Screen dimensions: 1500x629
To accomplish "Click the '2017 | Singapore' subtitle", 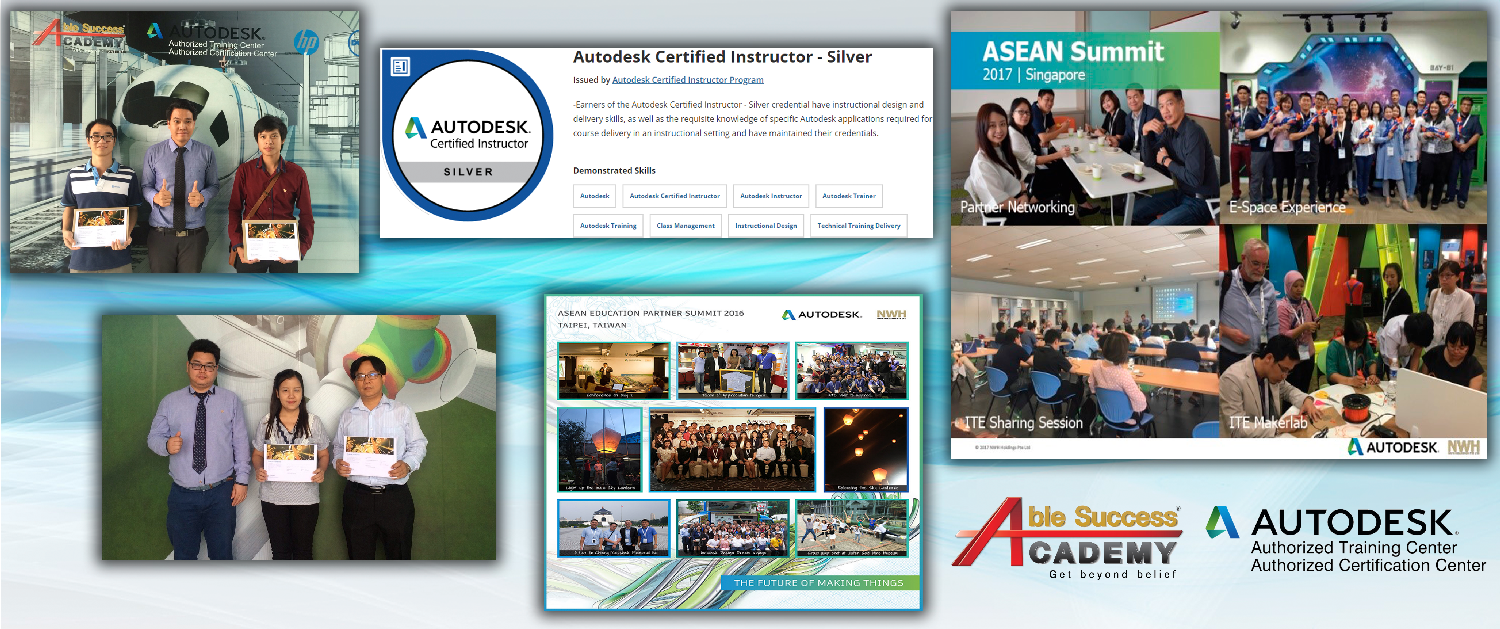I will point(1033,75).
